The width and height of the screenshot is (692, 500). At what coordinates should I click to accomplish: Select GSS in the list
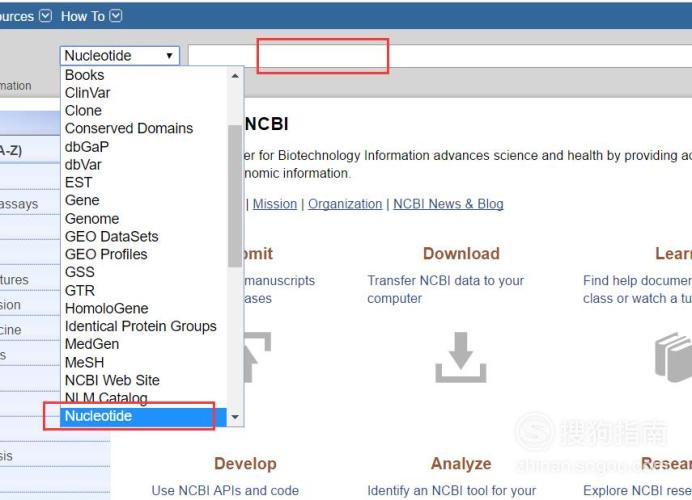pyautogui.click(x=143, y=272)
